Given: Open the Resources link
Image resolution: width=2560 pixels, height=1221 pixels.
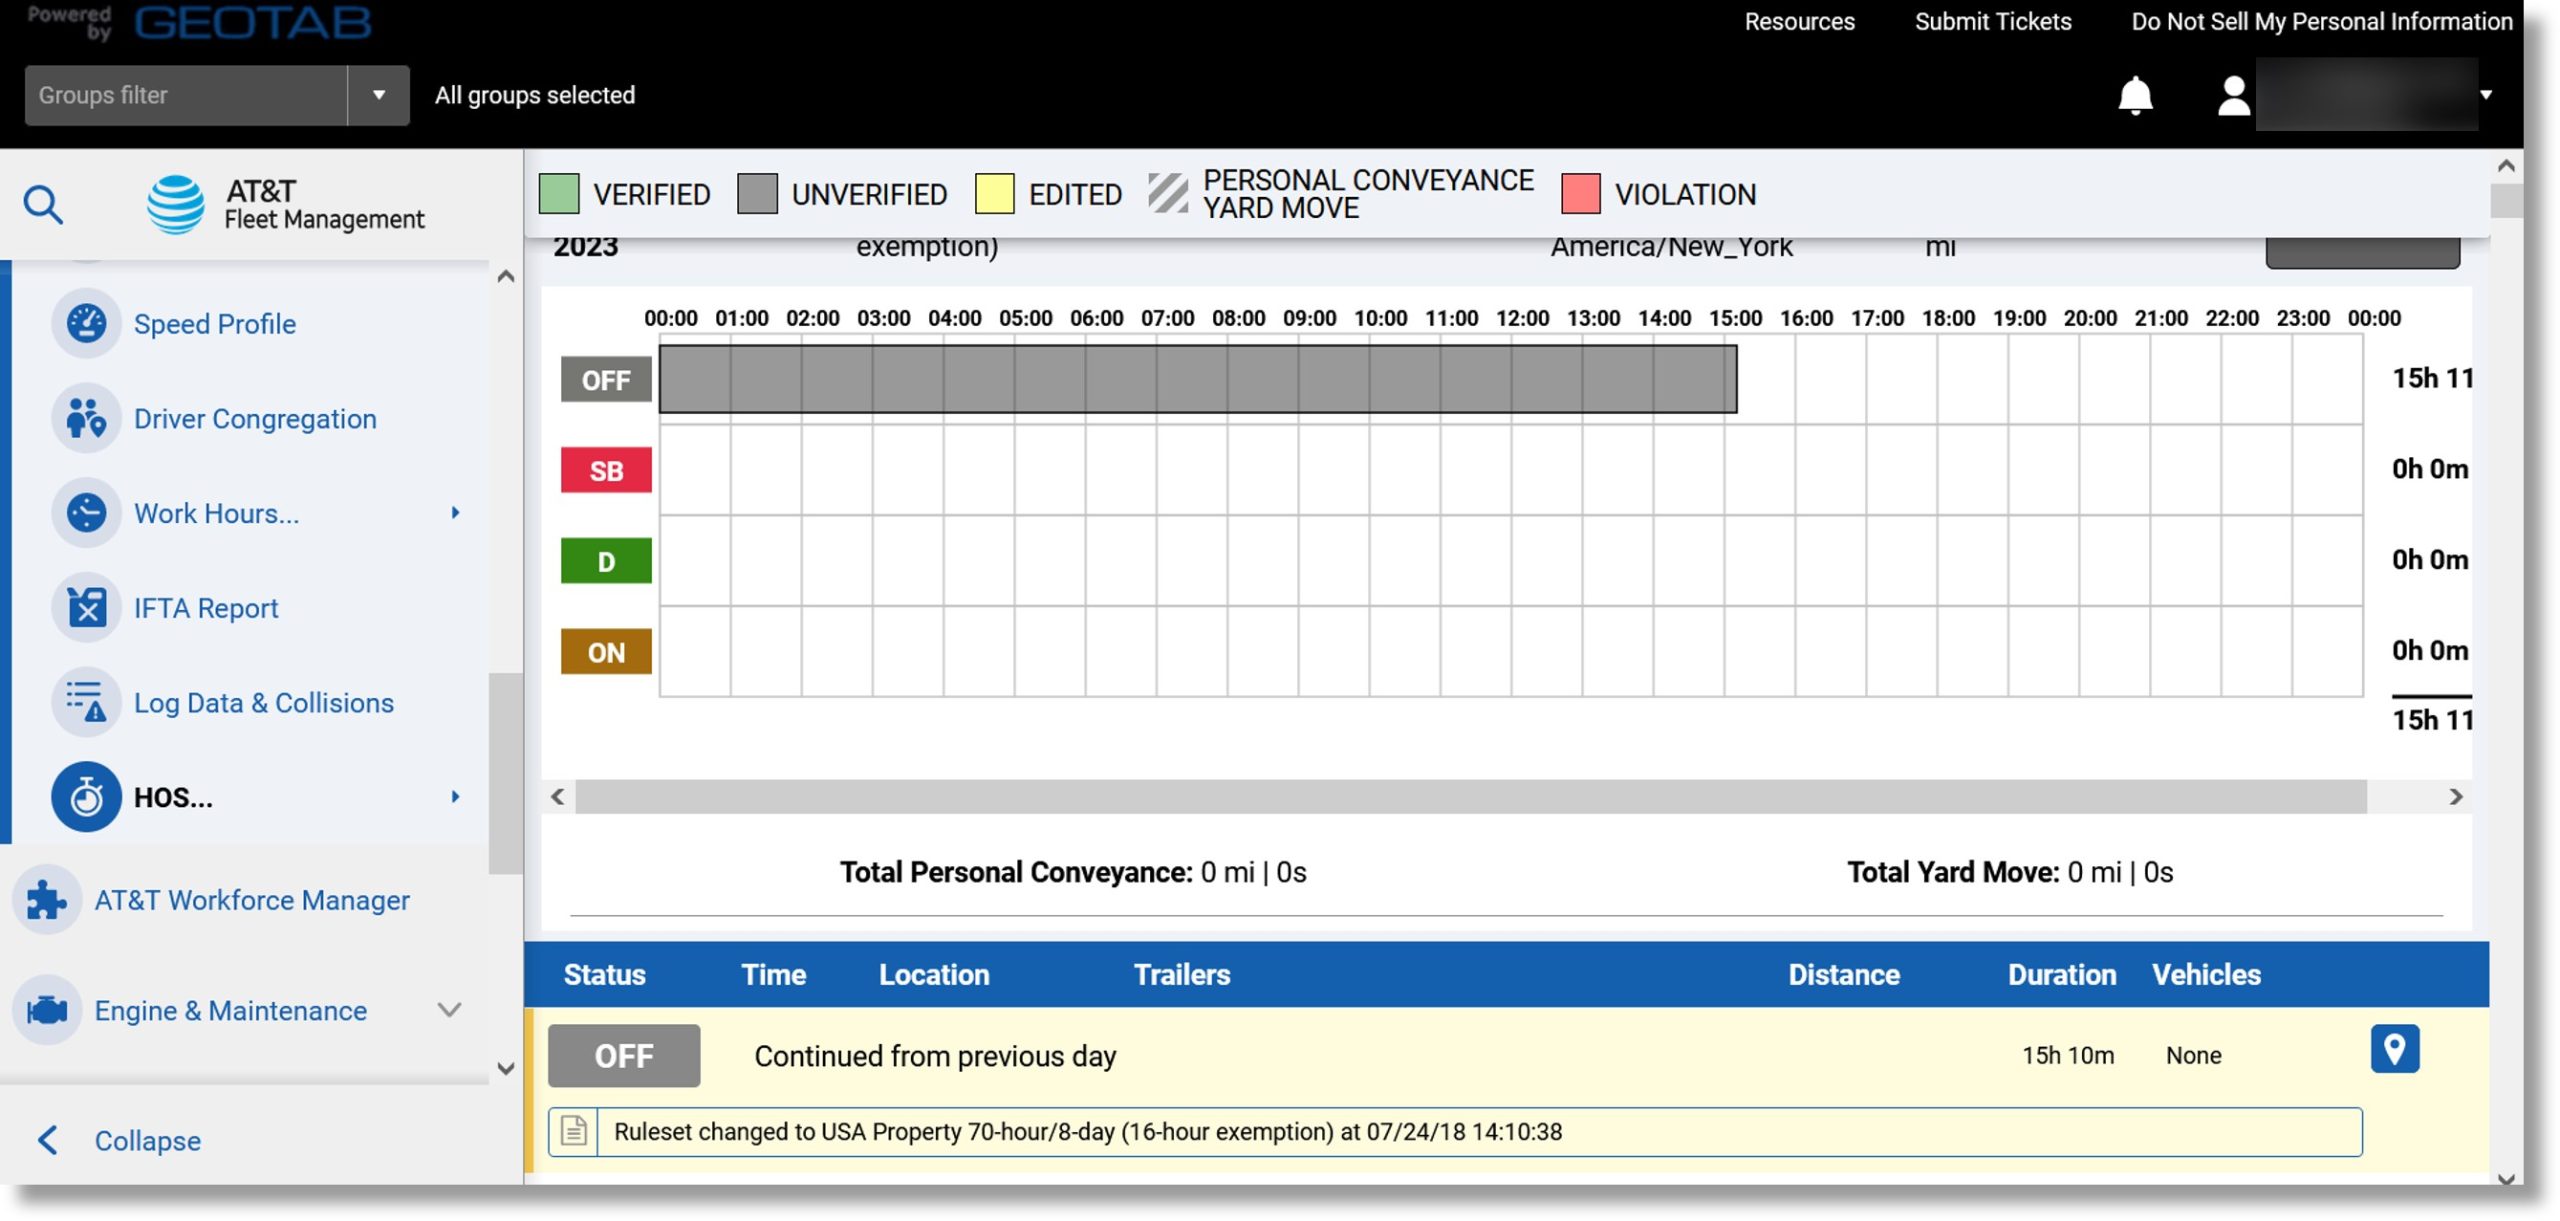Looking at the screenshot, I should pyautogui.click(x=1799, y=21).
